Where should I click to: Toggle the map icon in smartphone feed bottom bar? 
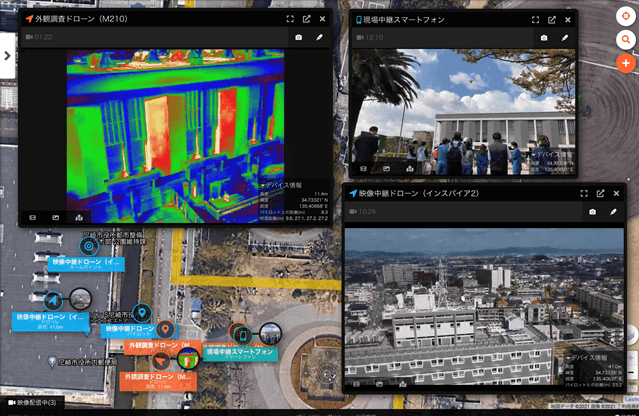tap(410, 169)
